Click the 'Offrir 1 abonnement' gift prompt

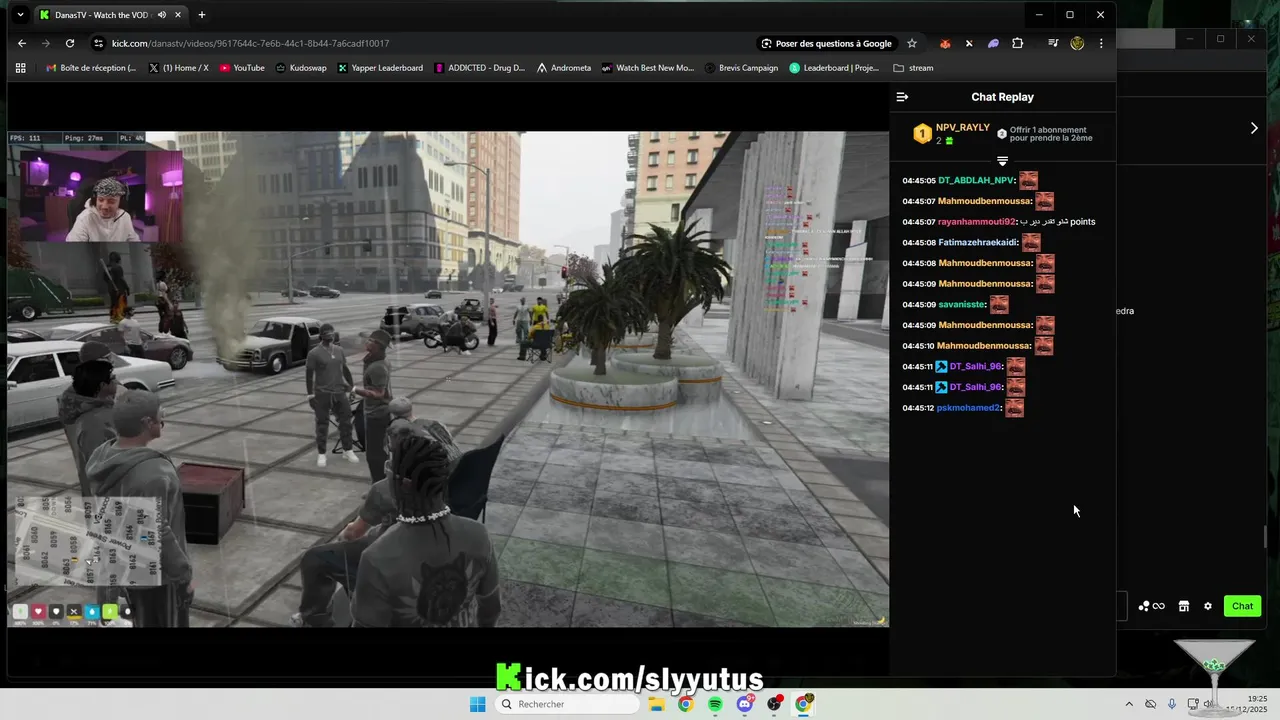click(x=1044, y=134)
